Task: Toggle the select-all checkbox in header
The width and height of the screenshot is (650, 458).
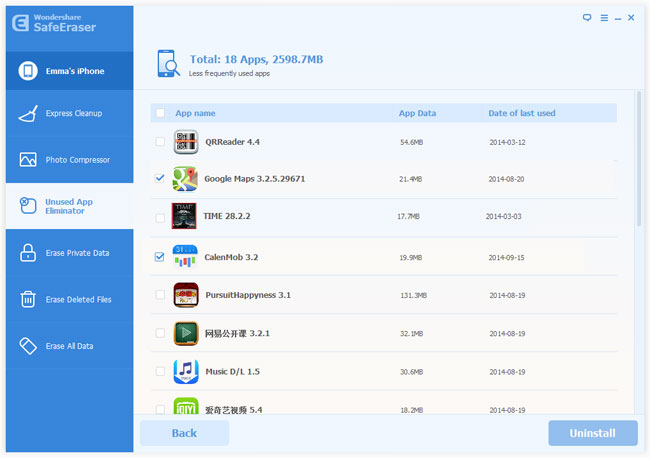Action: click(x=160, y=113)
